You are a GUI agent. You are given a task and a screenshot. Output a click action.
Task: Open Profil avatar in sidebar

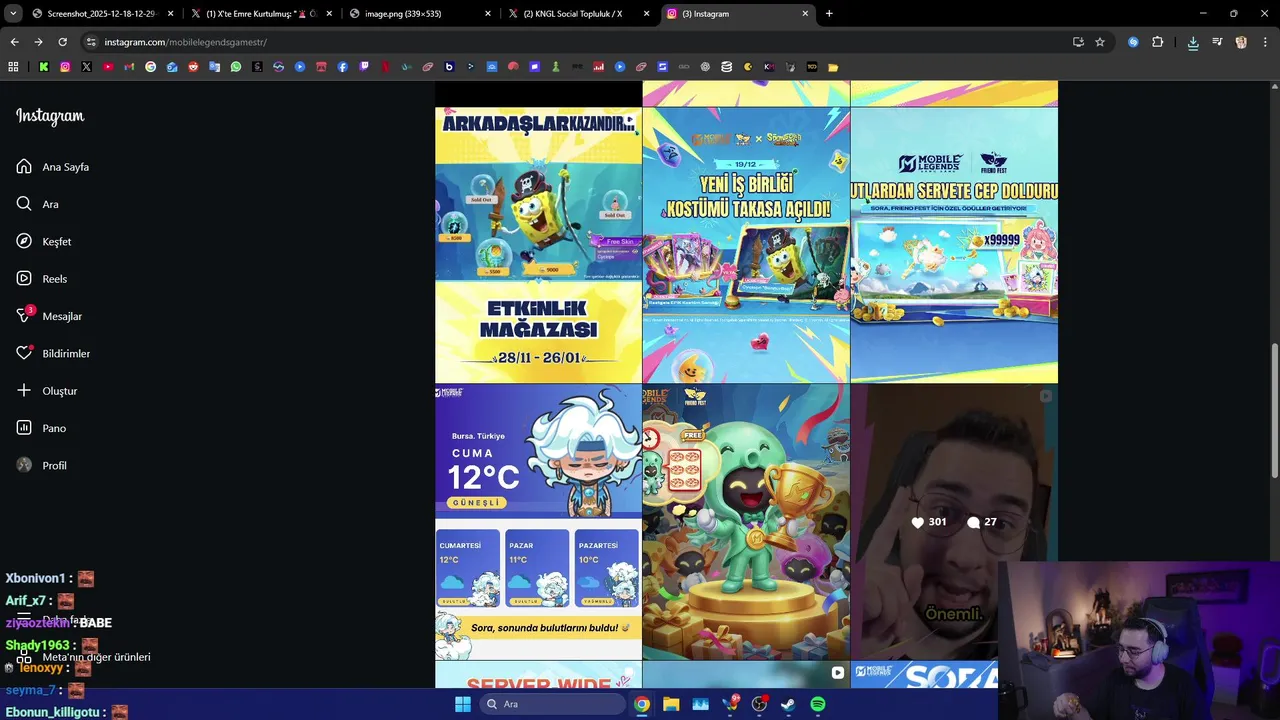tap(24, 465)
